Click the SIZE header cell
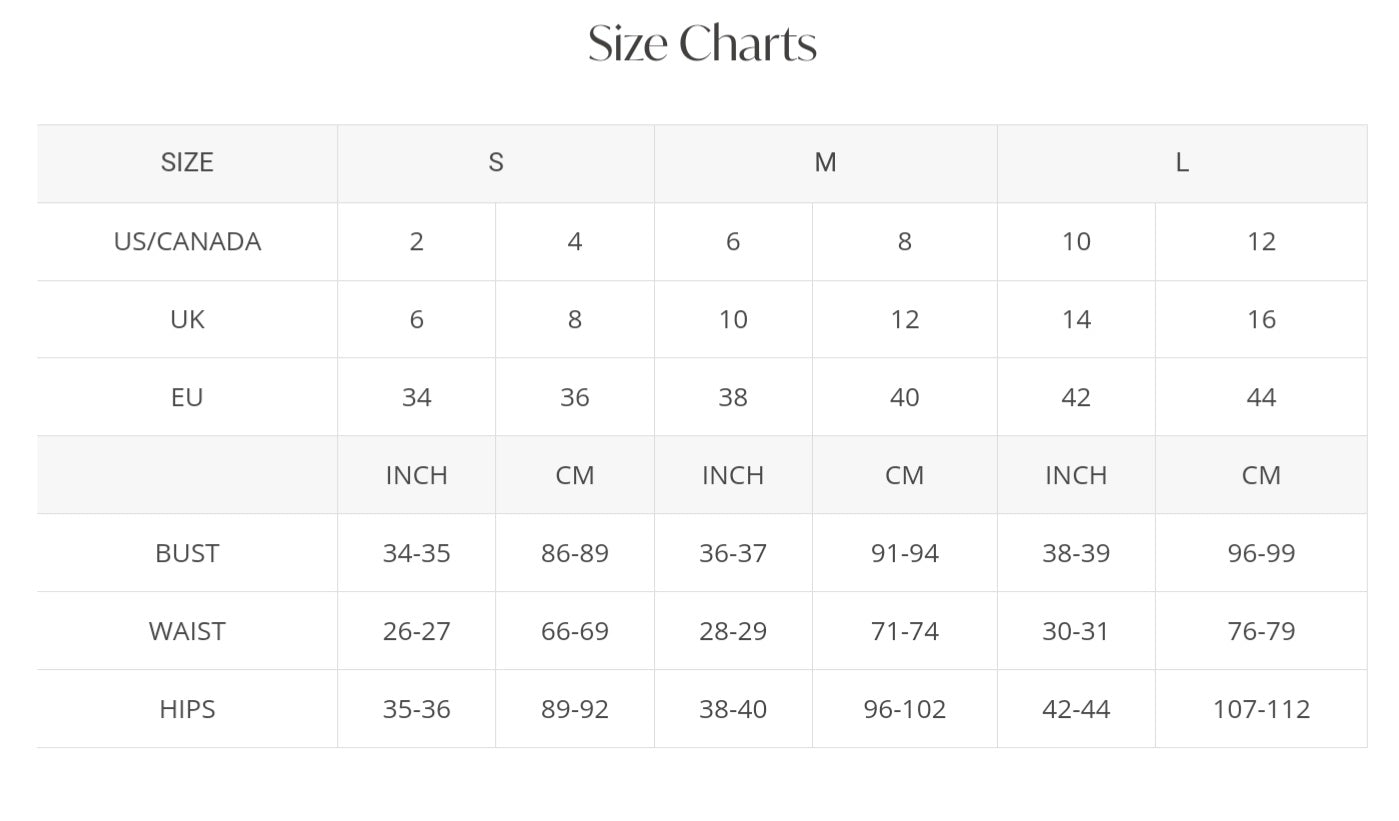This screenshot has height=821, width=1399. coord(187,163)
